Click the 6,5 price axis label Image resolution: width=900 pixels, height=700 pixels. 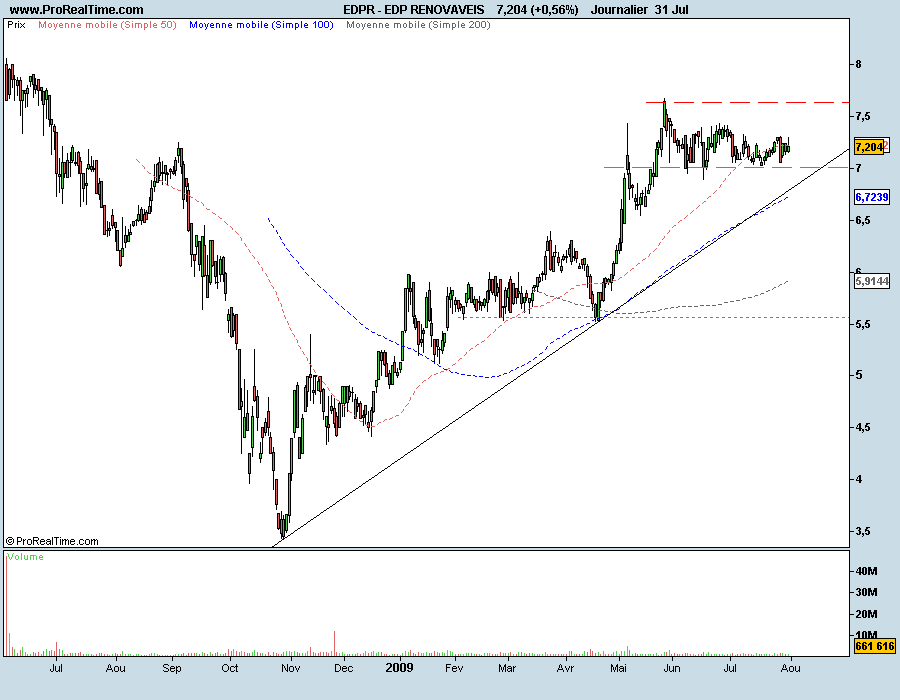(x=863, y=221)
